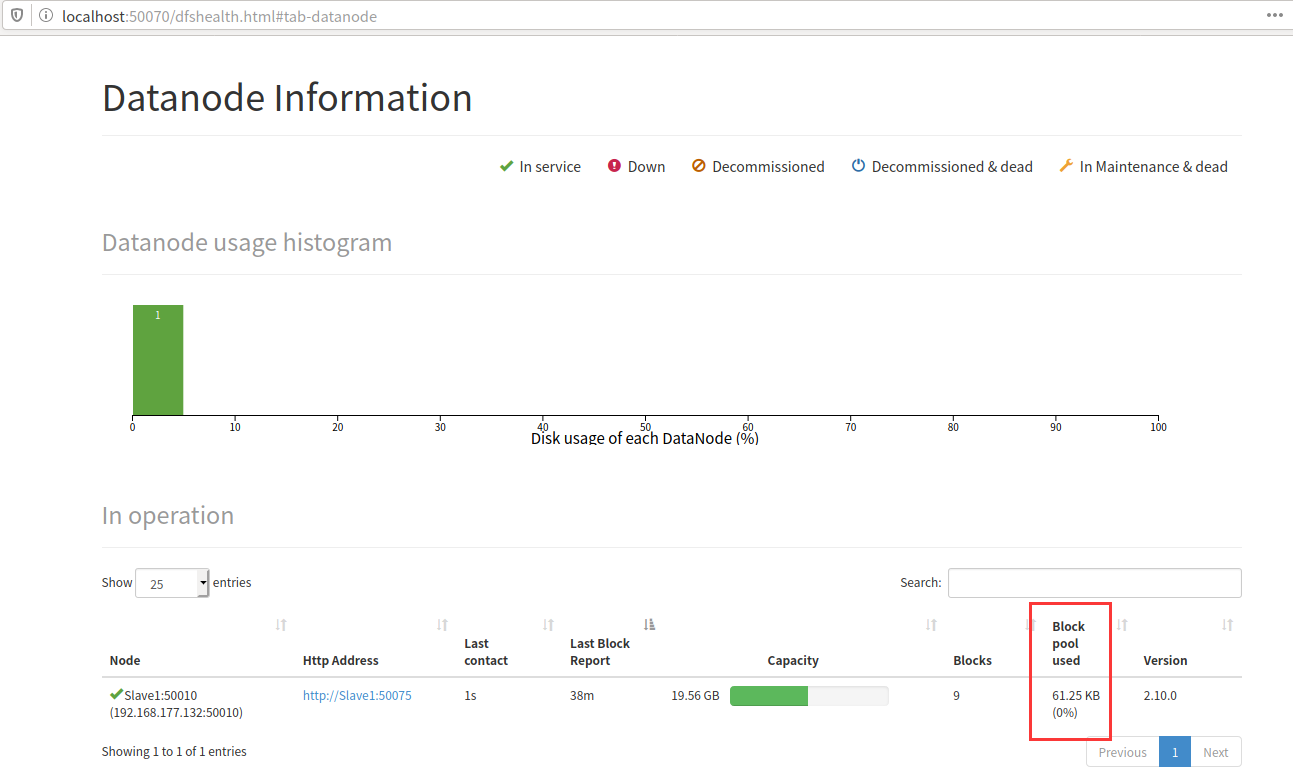
Task: Open the Show entries count dropdown
Action: tap(173, 583)
